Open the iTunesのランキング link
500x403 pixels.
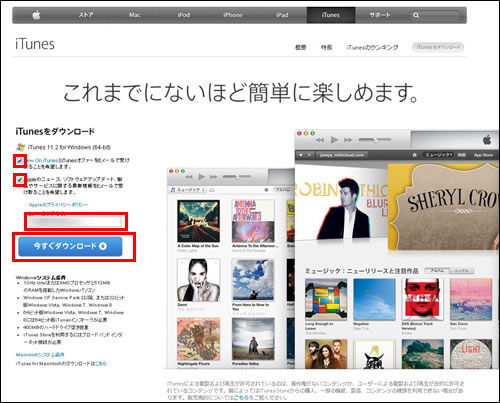(372, 47)
